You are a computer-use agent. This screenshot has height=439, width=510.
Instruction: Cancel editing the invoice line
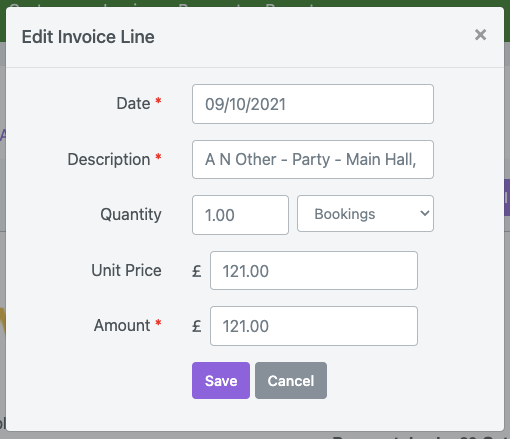click(291, 380)
